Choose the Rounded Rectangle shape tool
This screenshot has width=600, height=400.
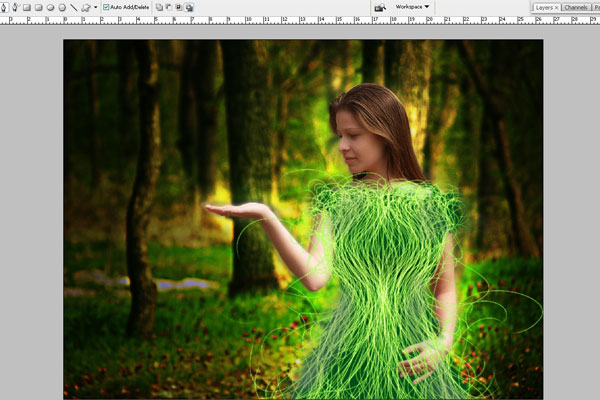click(x=38, y=7)
